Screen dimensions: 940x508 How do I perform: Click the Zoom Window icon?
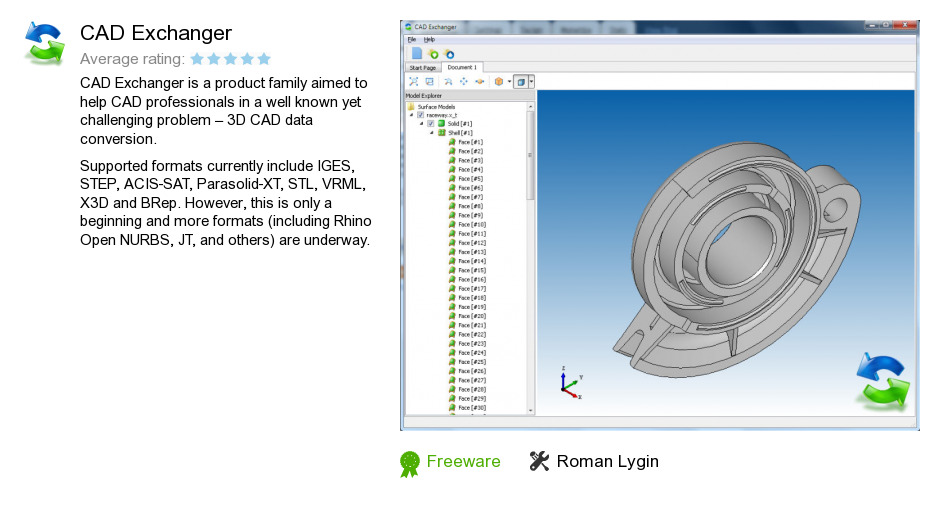pyautogui.click(x=429, y=82)
